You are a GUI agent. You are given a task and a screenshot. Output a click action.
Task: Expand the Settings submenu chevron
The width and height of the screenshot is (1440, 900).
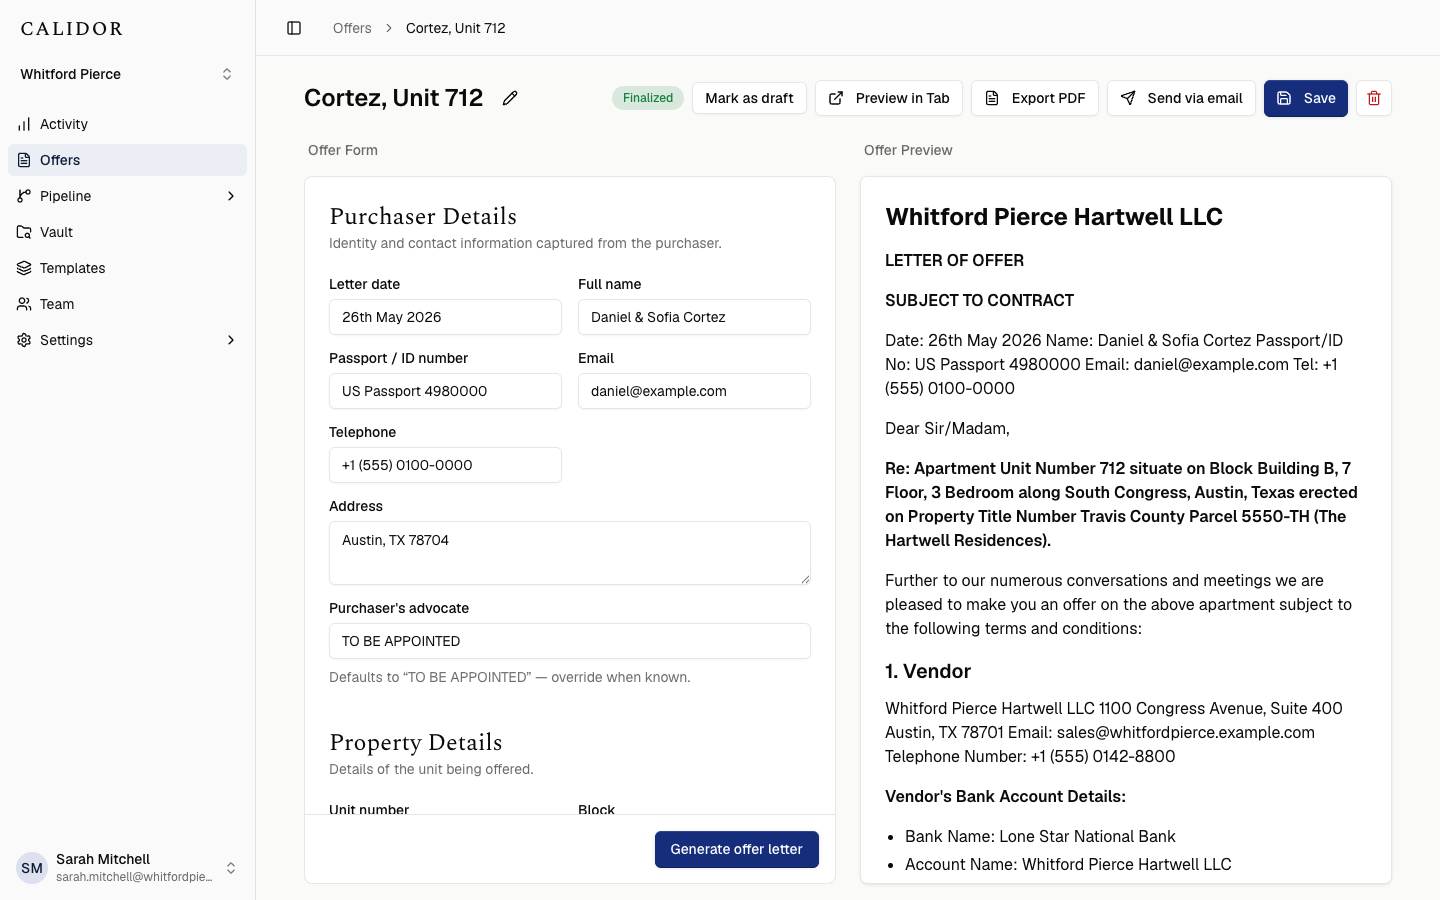click(x=231, y=340)
